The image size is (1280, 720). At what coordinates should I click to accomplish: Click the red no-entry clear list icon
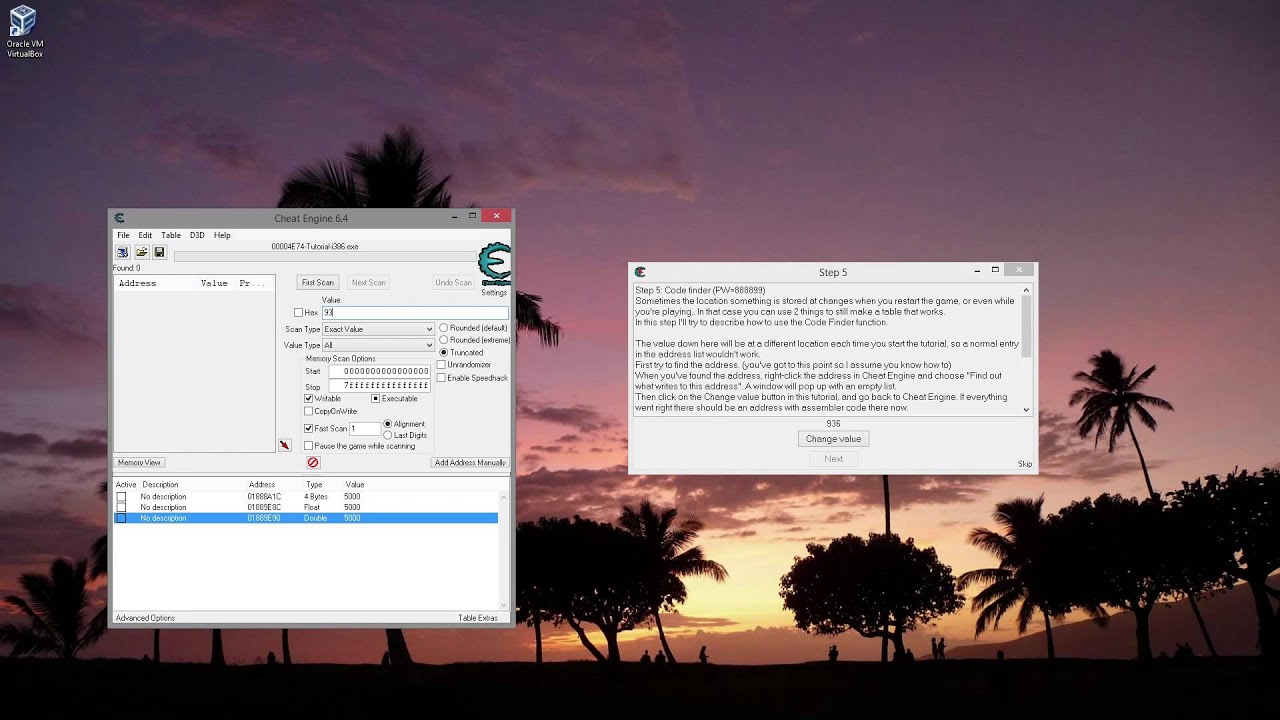[x=313, y=462]
